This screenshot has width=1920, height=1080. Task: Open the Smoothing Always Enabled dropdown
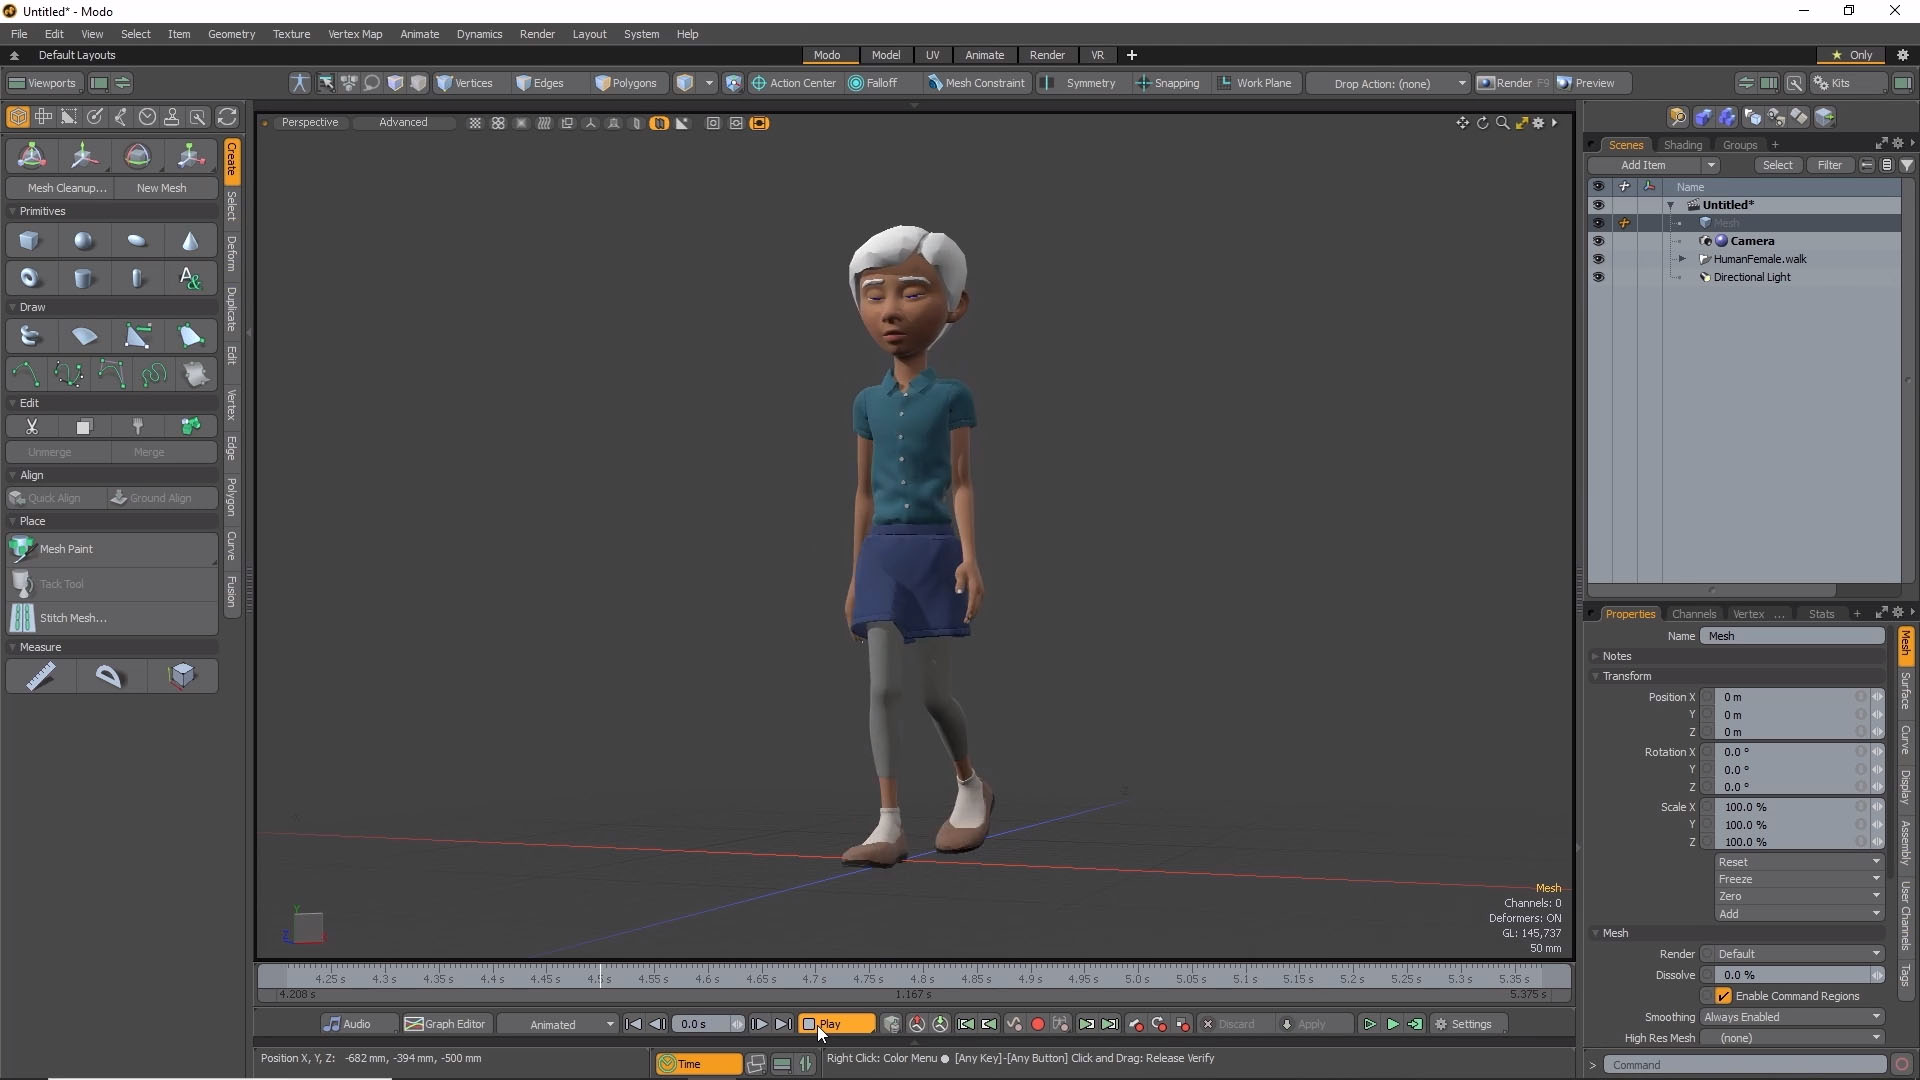(x=1791, y=1017)
